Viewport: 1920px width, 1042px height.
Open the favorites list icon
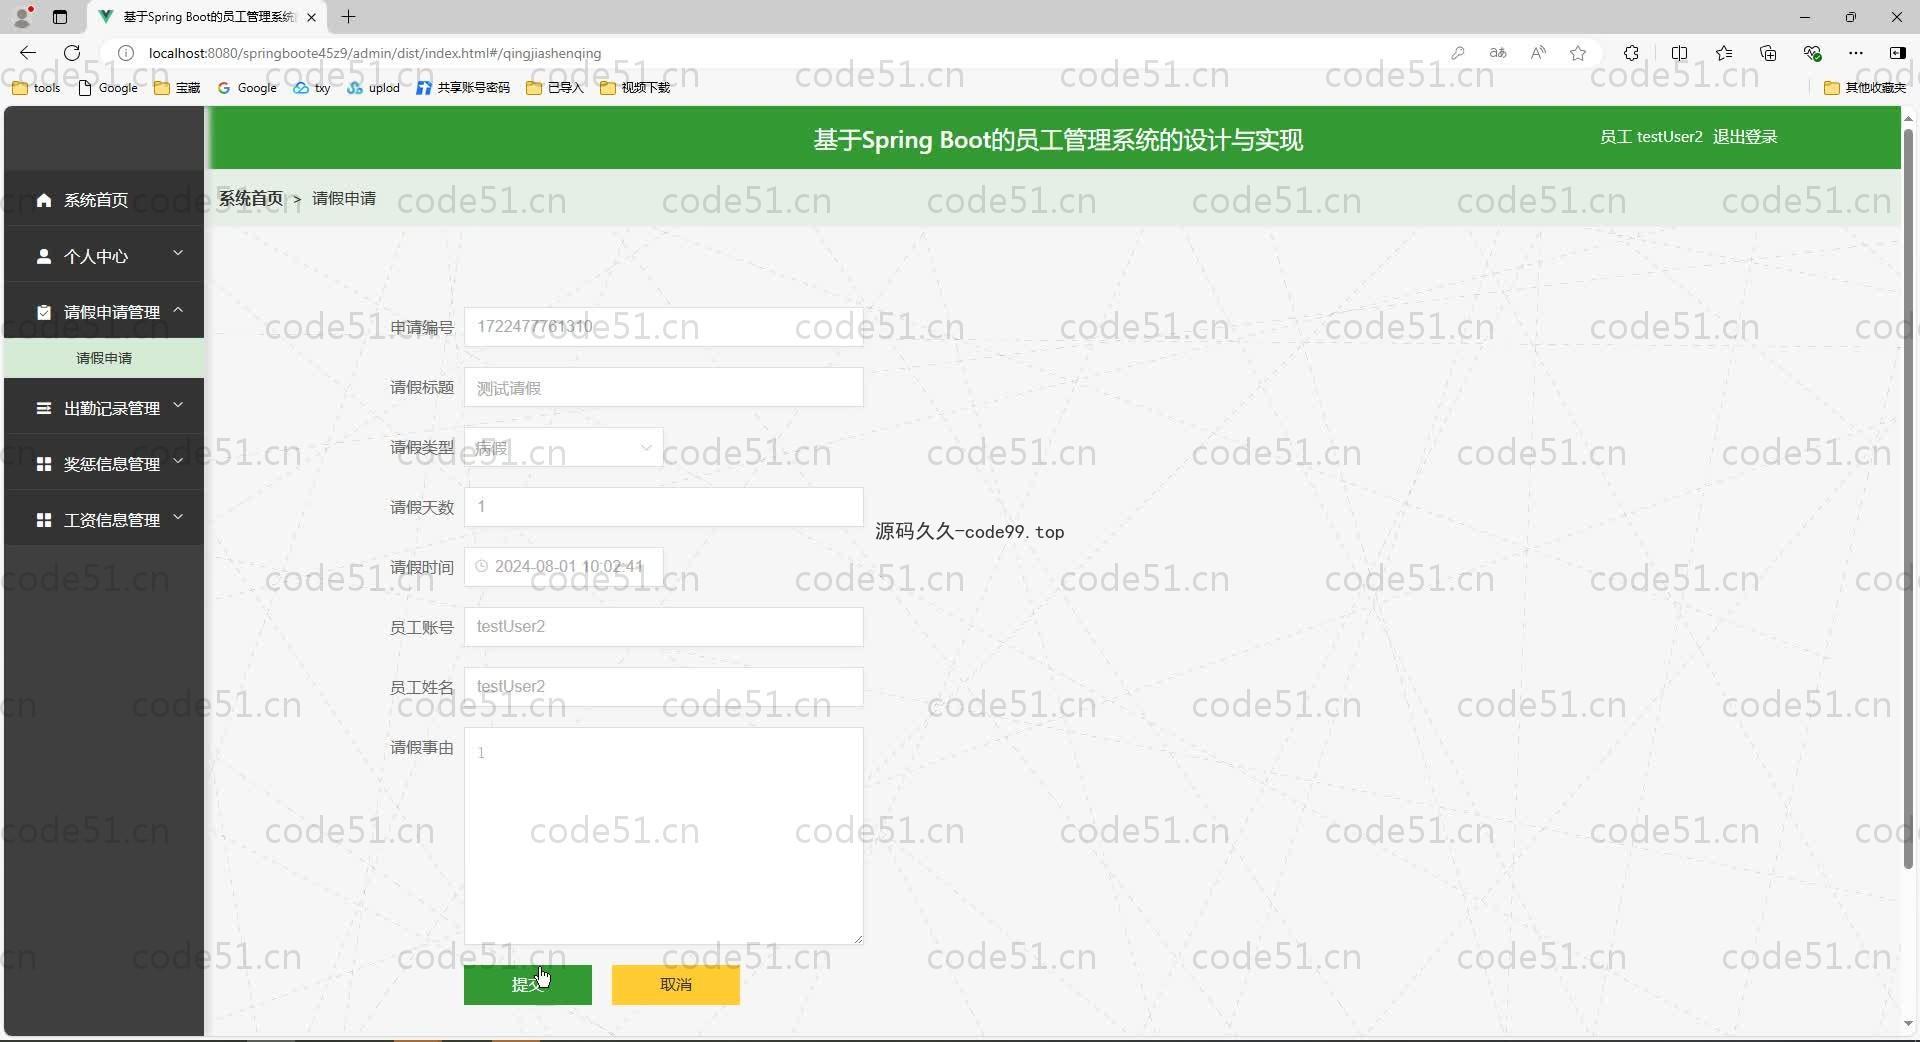[1724, 53]
